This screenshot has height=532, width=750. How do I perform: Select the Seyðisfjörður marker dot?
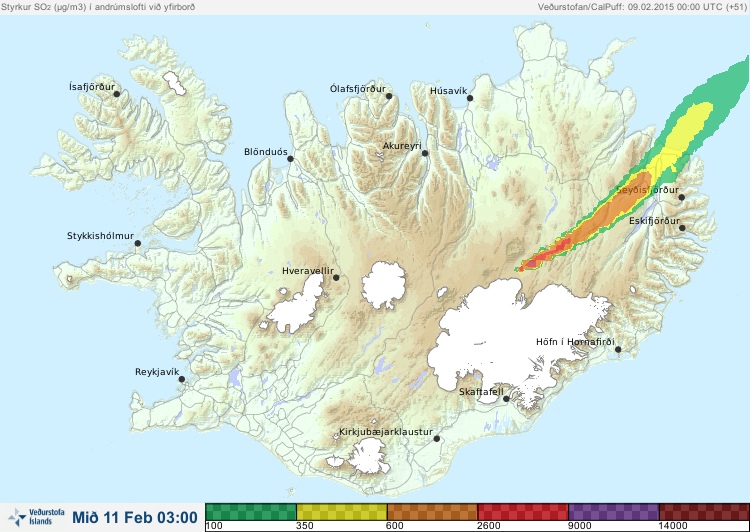[x=682, y=197]
